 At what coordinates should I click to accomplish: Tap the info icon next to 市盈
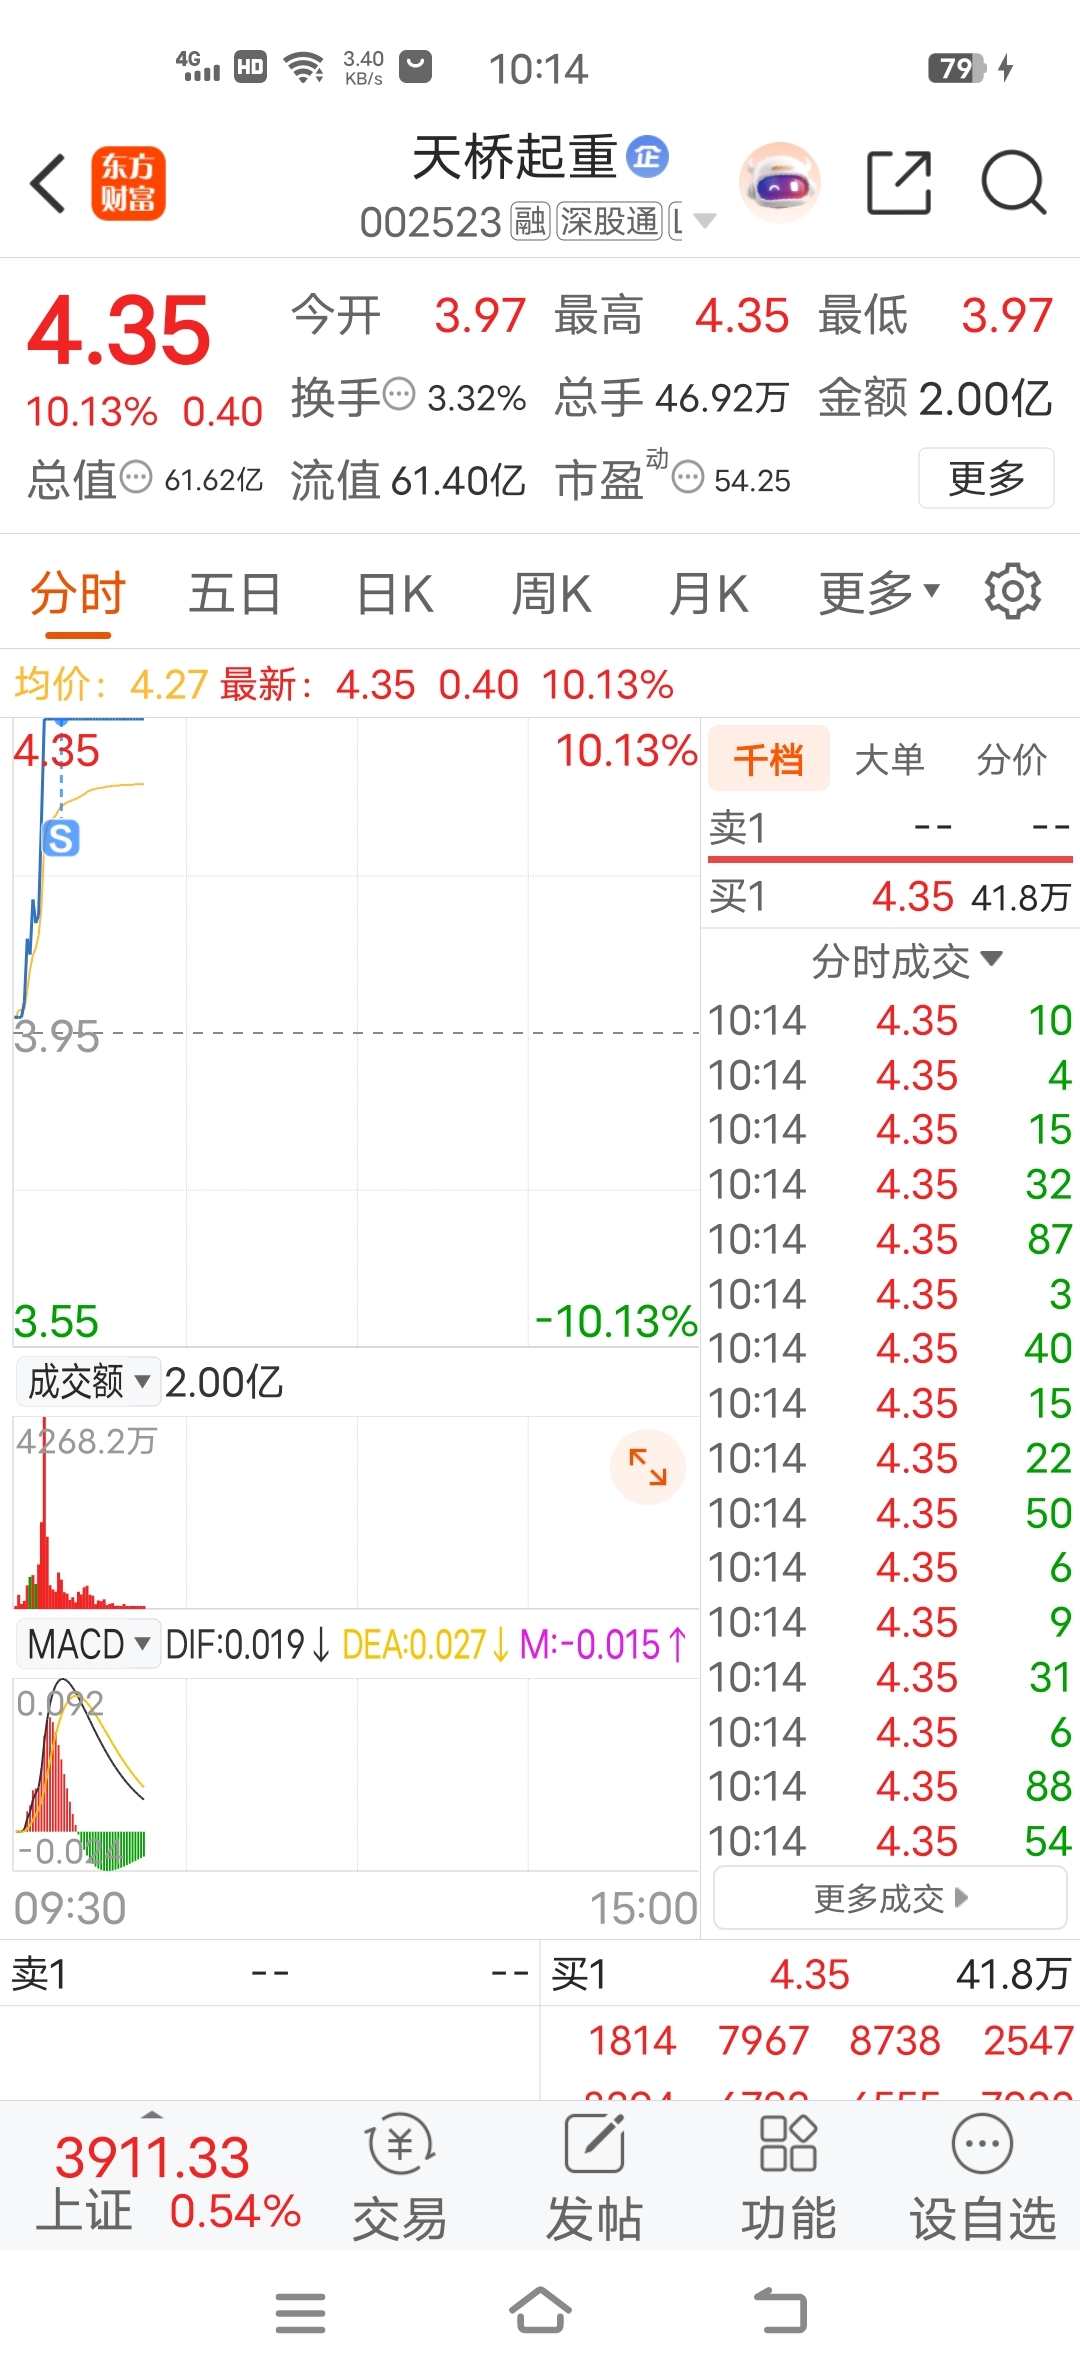(x=688, y=477)
